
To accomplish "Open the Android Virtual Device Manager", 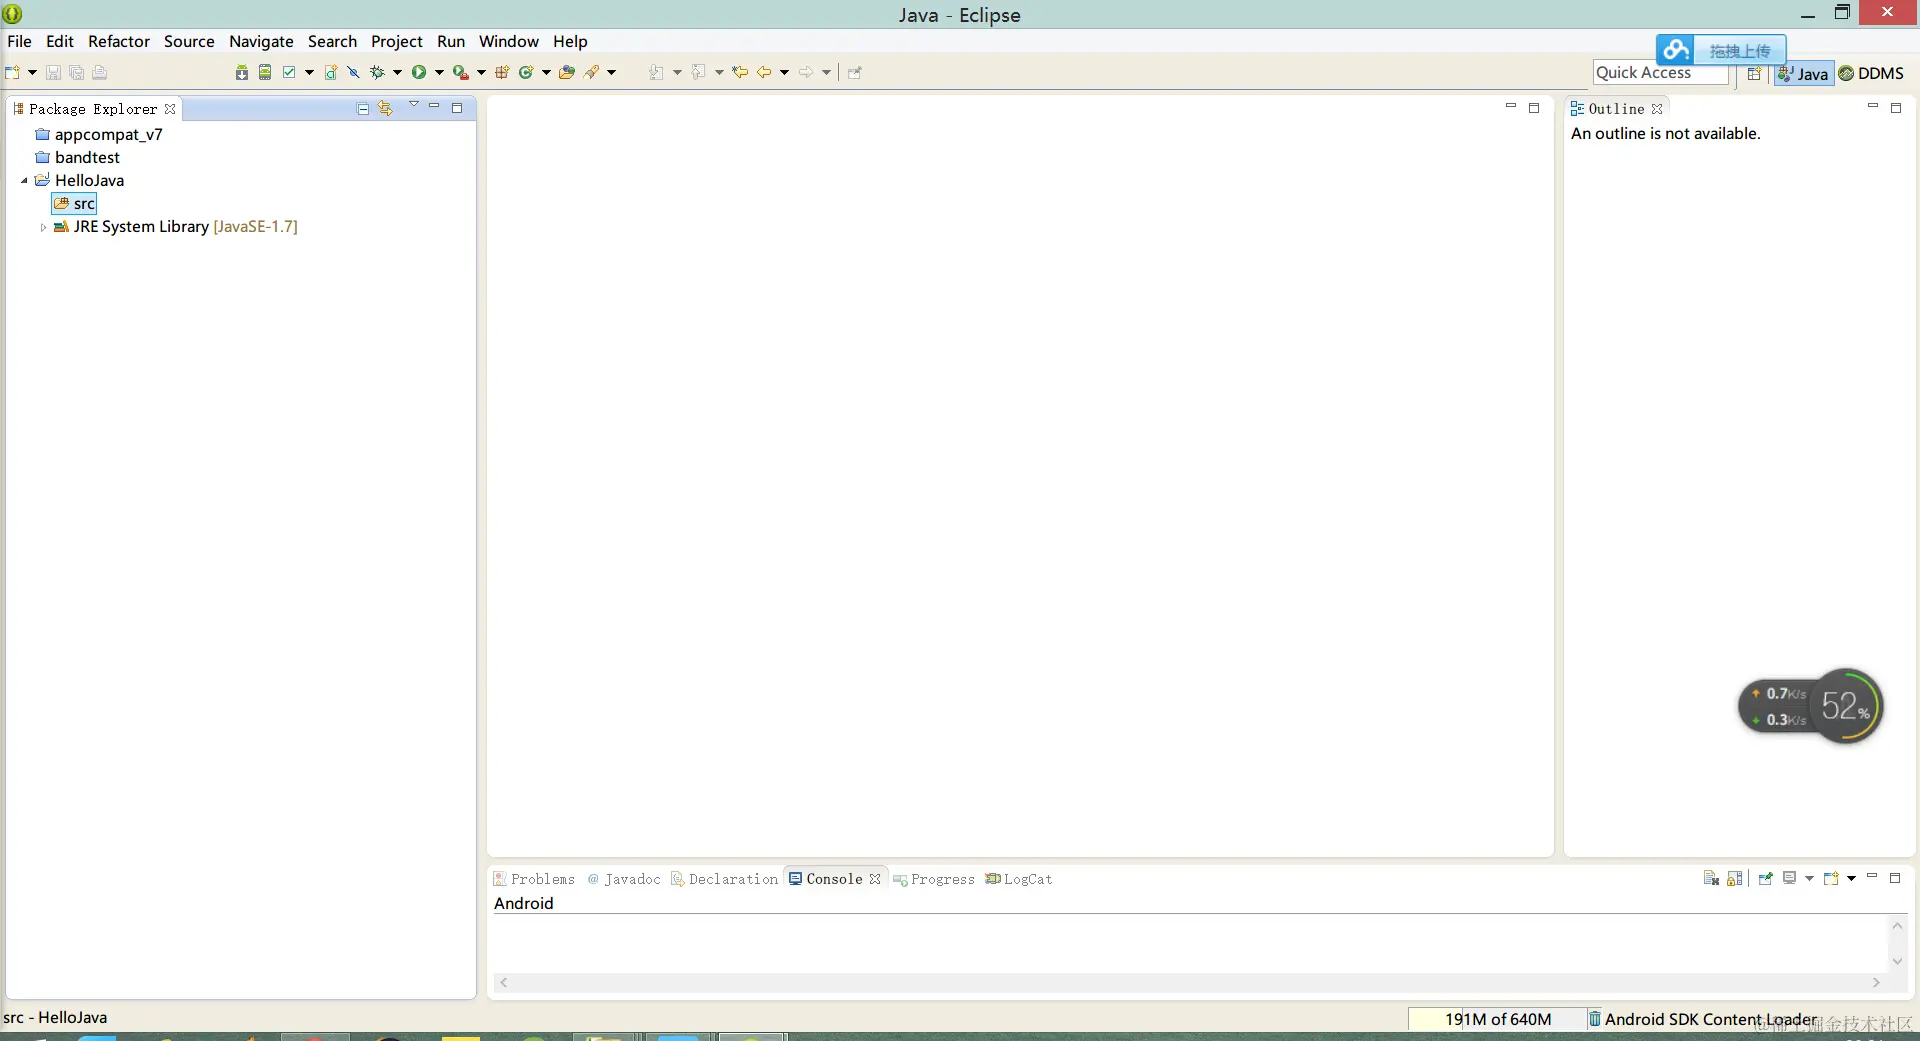I will tap(265, 72).
